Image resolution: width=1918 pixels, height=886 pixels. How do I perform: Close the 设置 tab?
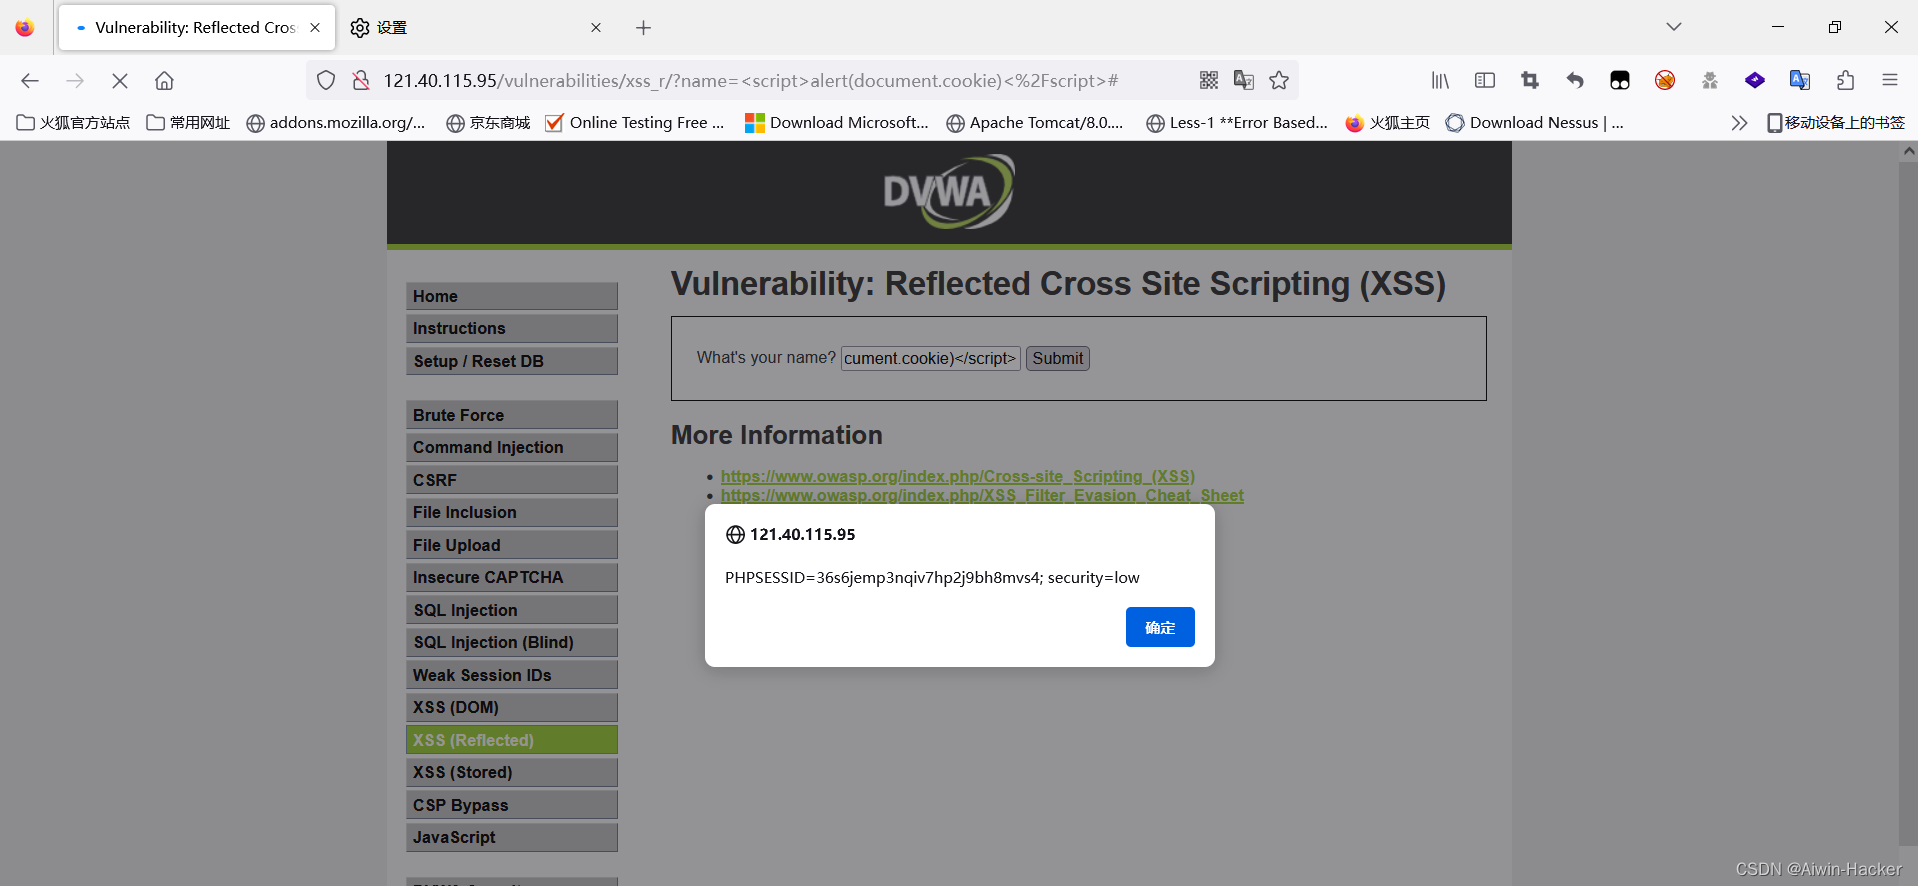point(596,28)
